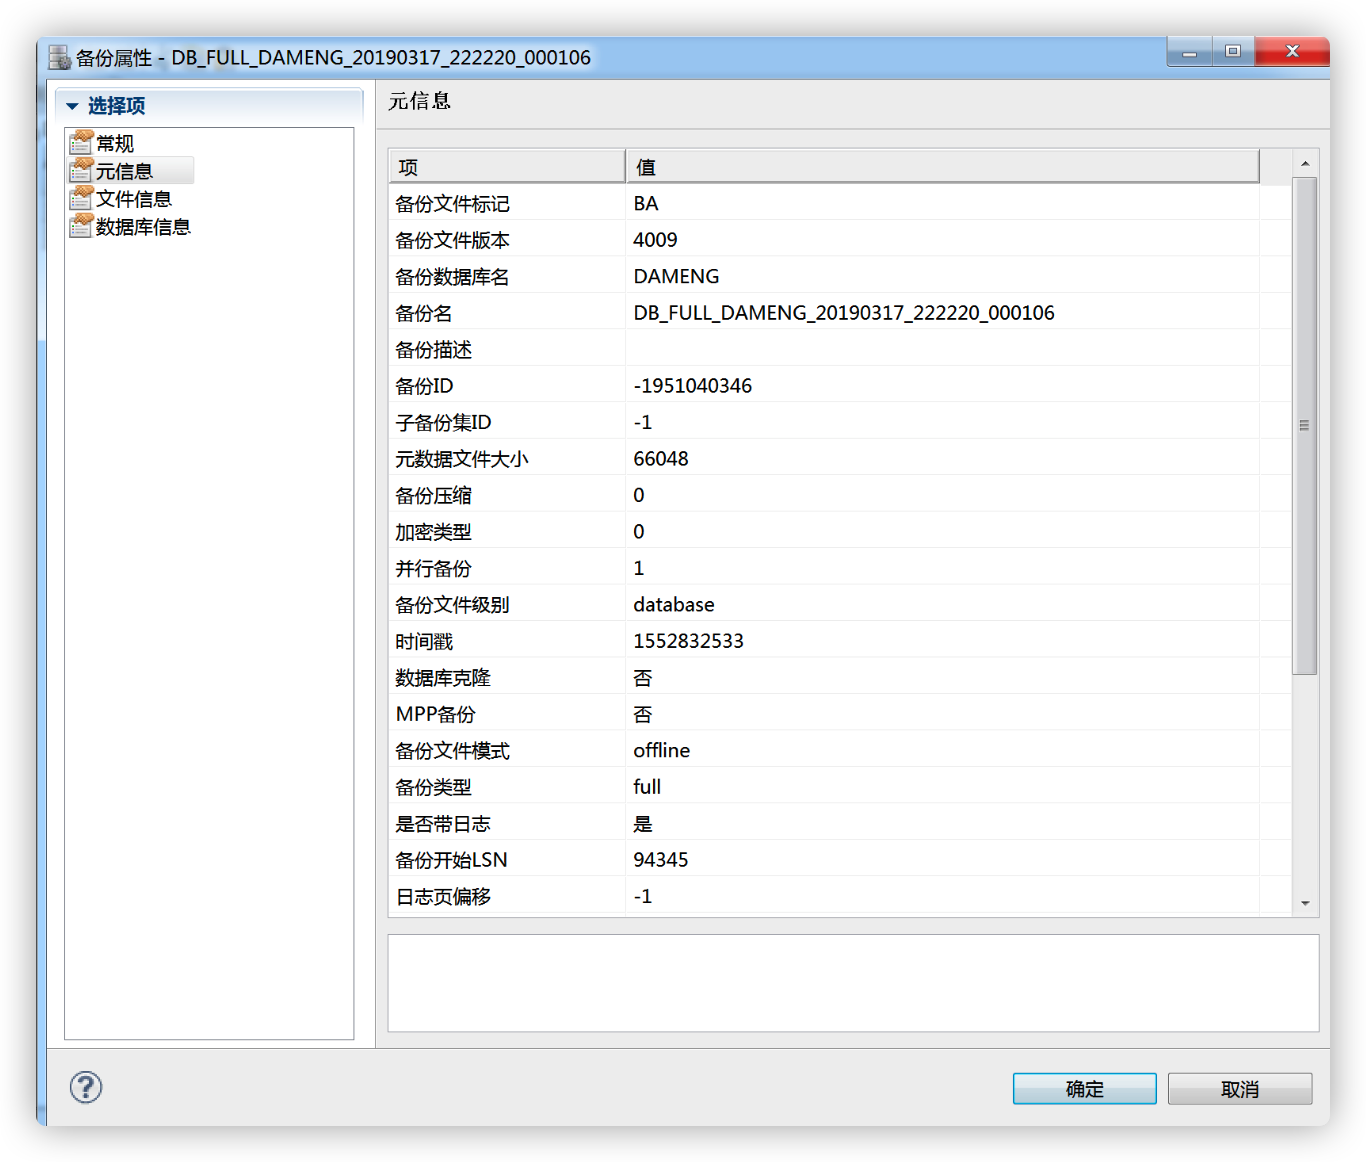
Task: Select the value 4009
Action: pos(655,240)
